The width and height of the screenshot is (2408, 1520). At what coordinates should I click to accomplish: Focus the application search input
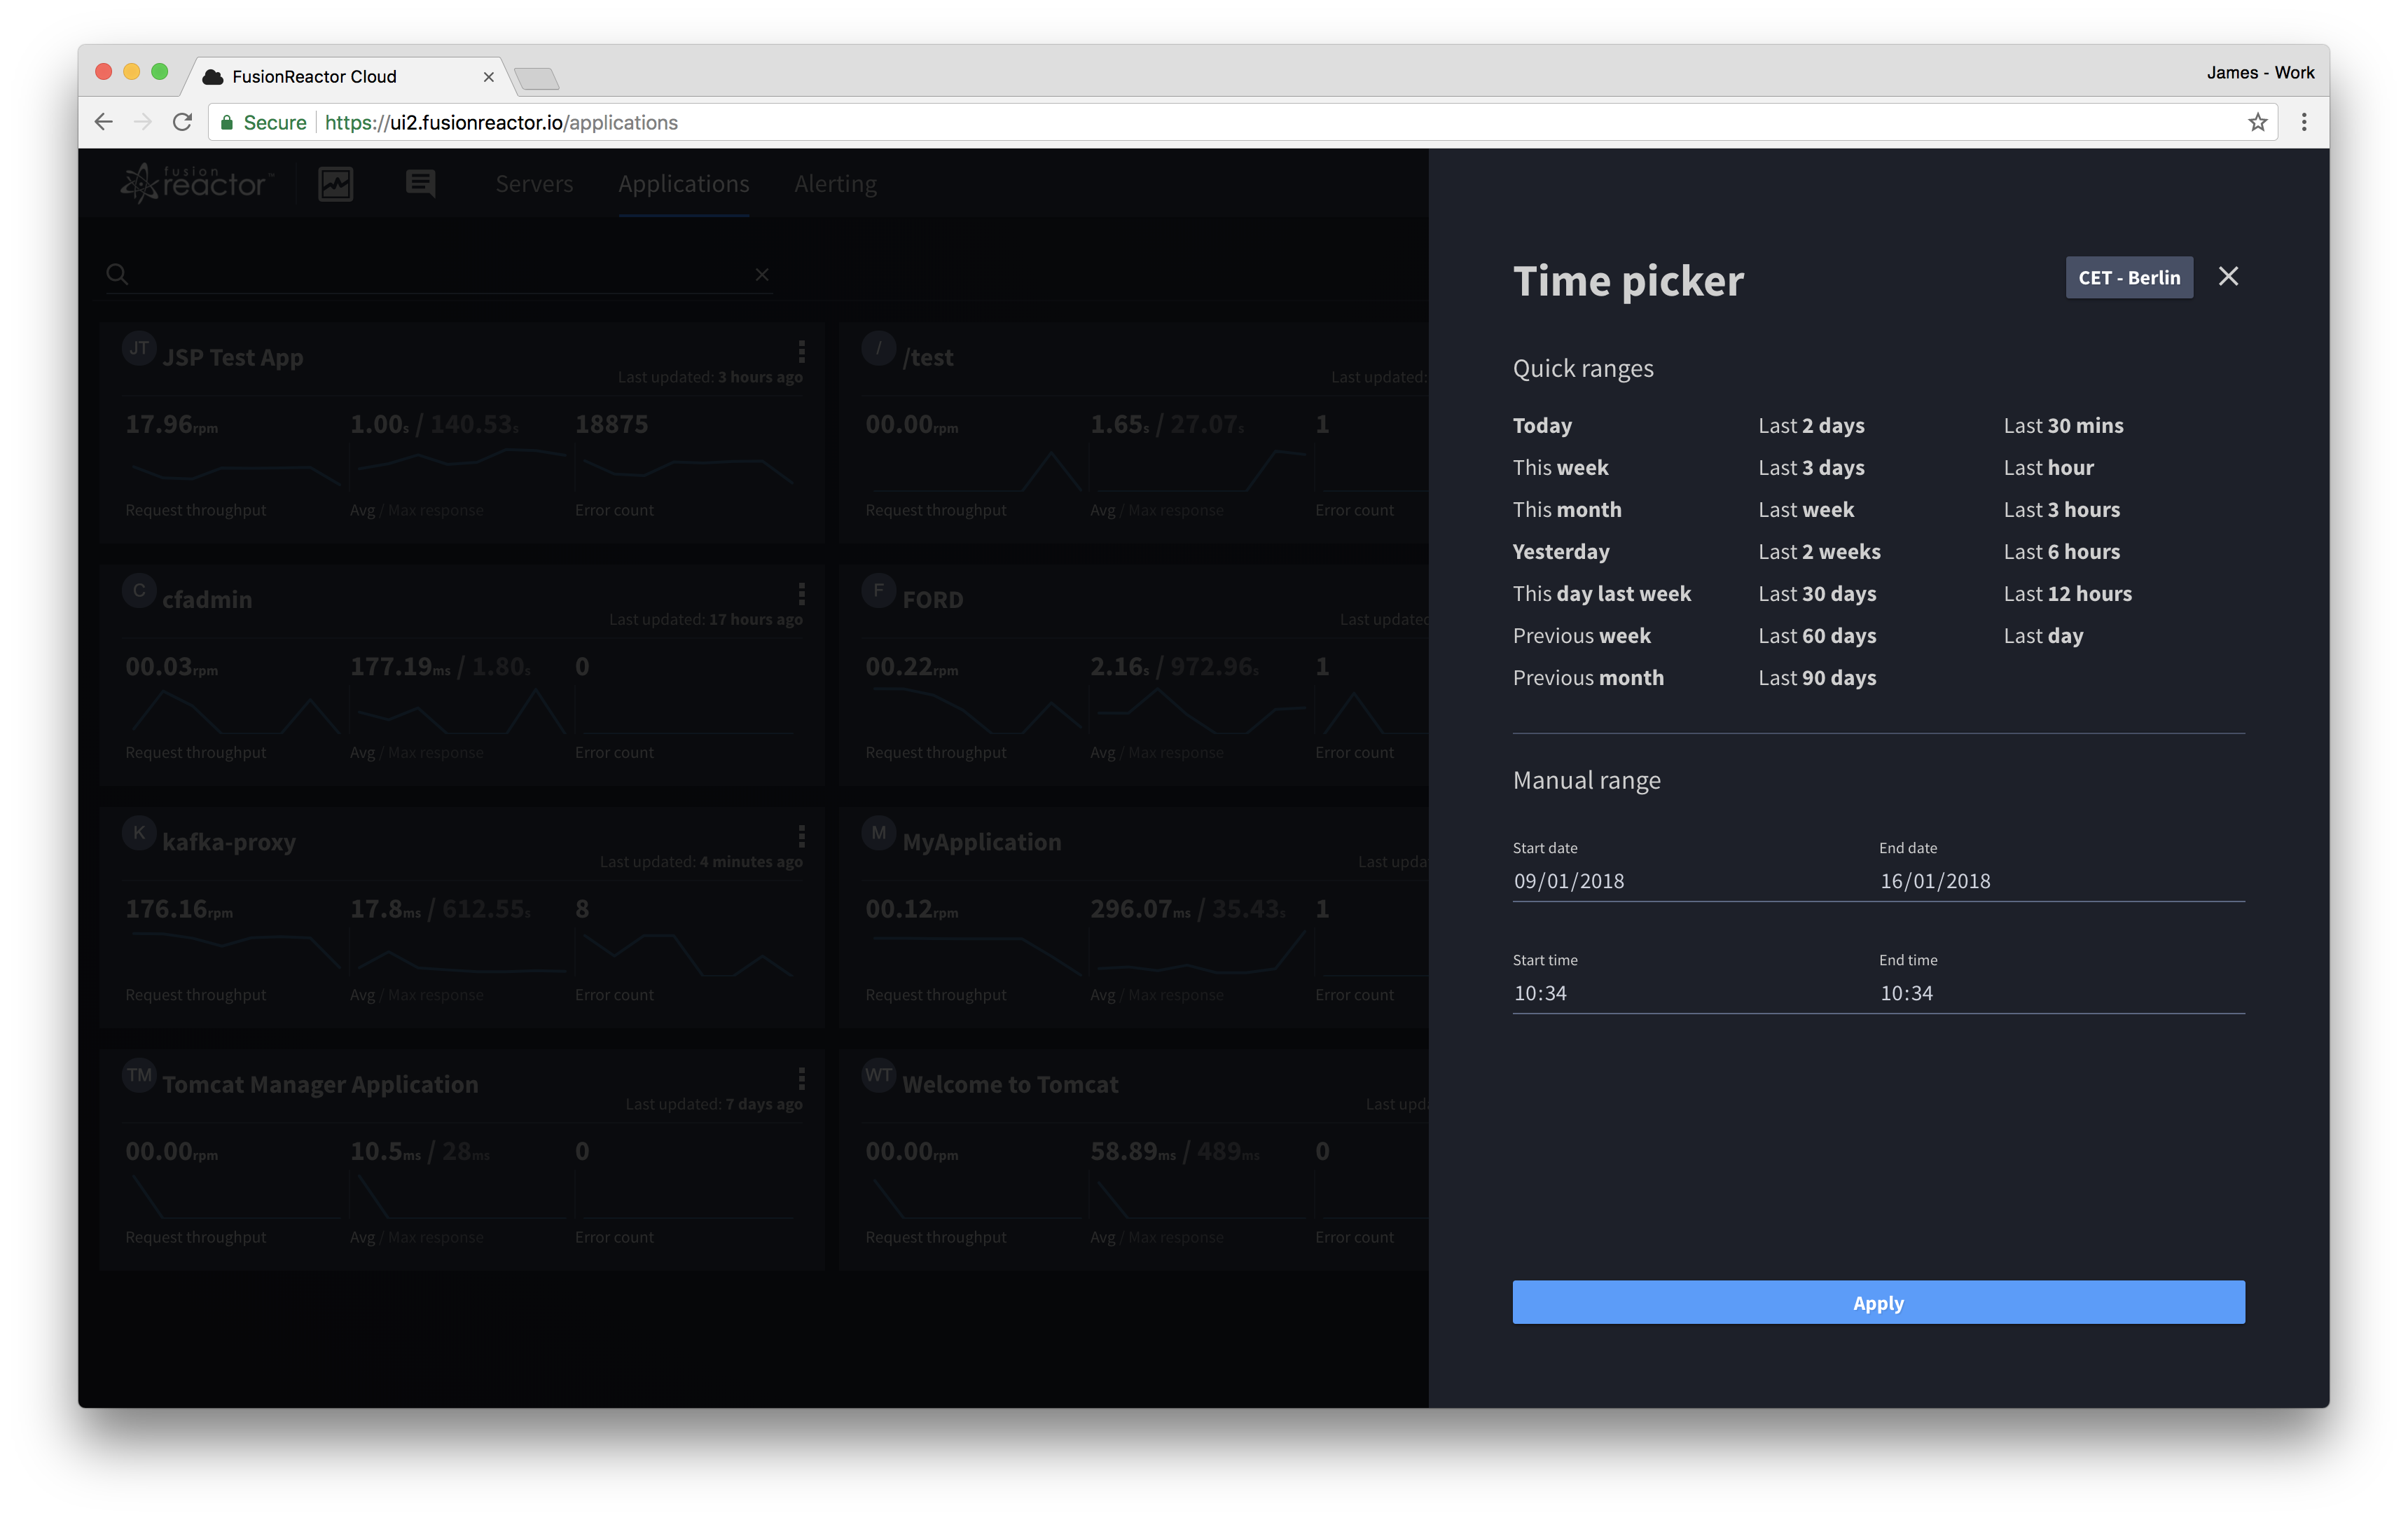440,274
